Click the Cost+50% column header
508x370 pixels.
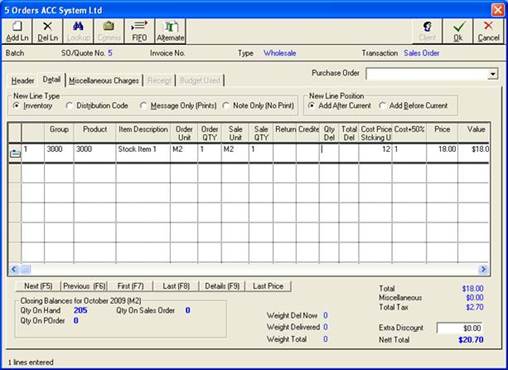(409, 133)
